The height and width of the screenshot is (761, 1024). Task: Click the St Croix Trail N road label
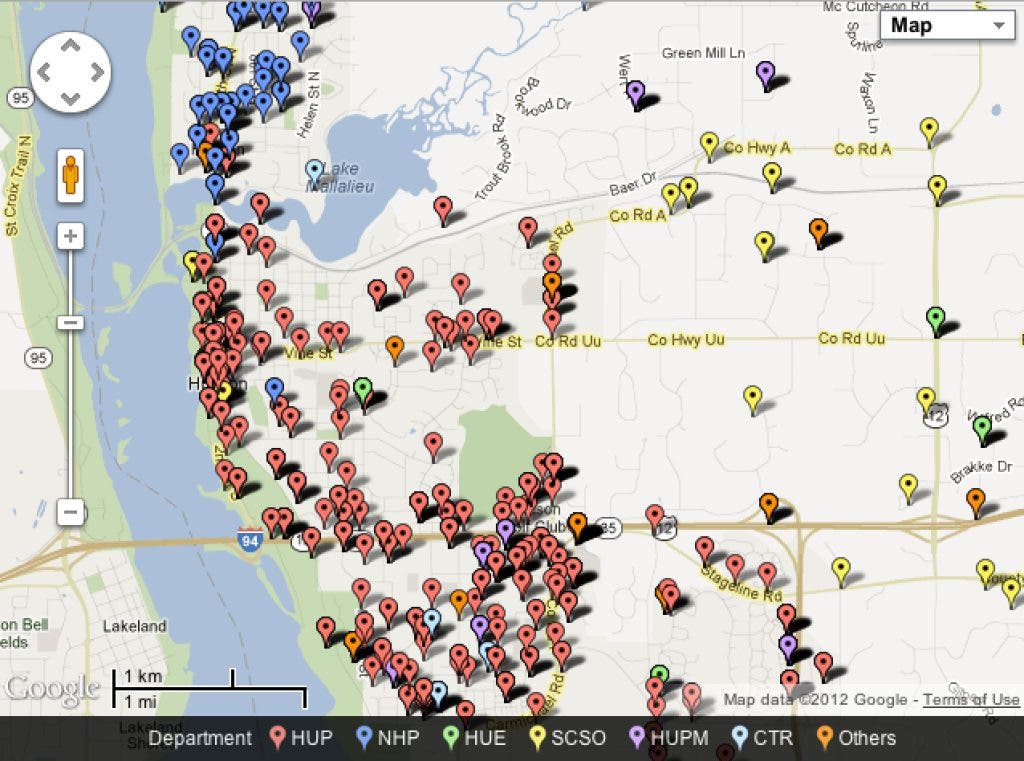[x=18, y=186]
